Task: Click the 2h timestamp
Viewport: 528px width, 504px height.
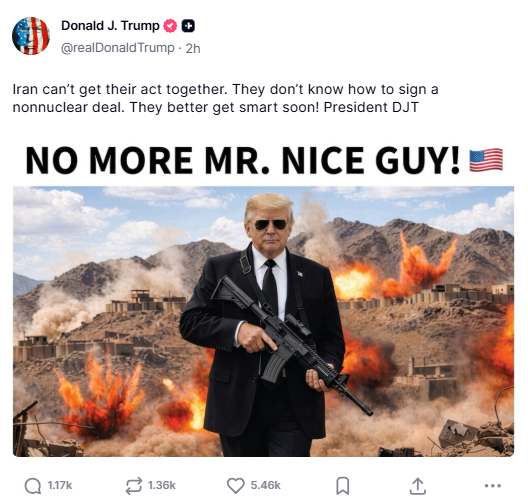Action: click(x=193, y=48)
